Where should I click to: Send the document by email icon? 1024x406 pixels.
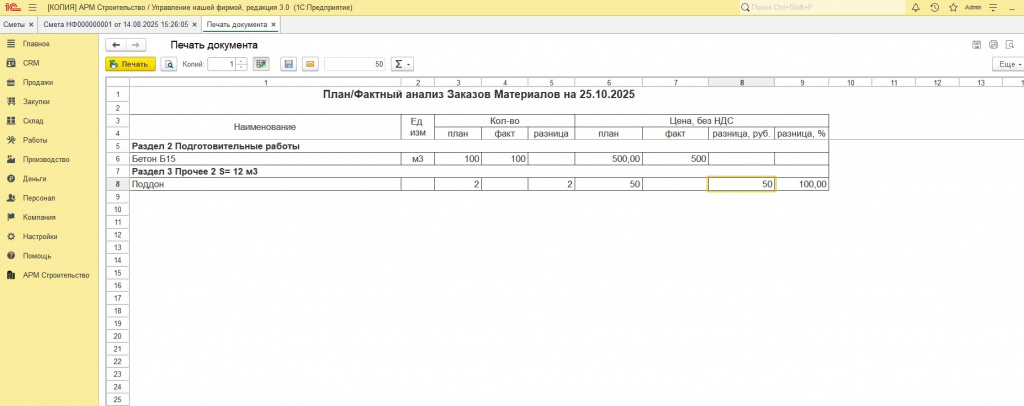click(310, 64)
